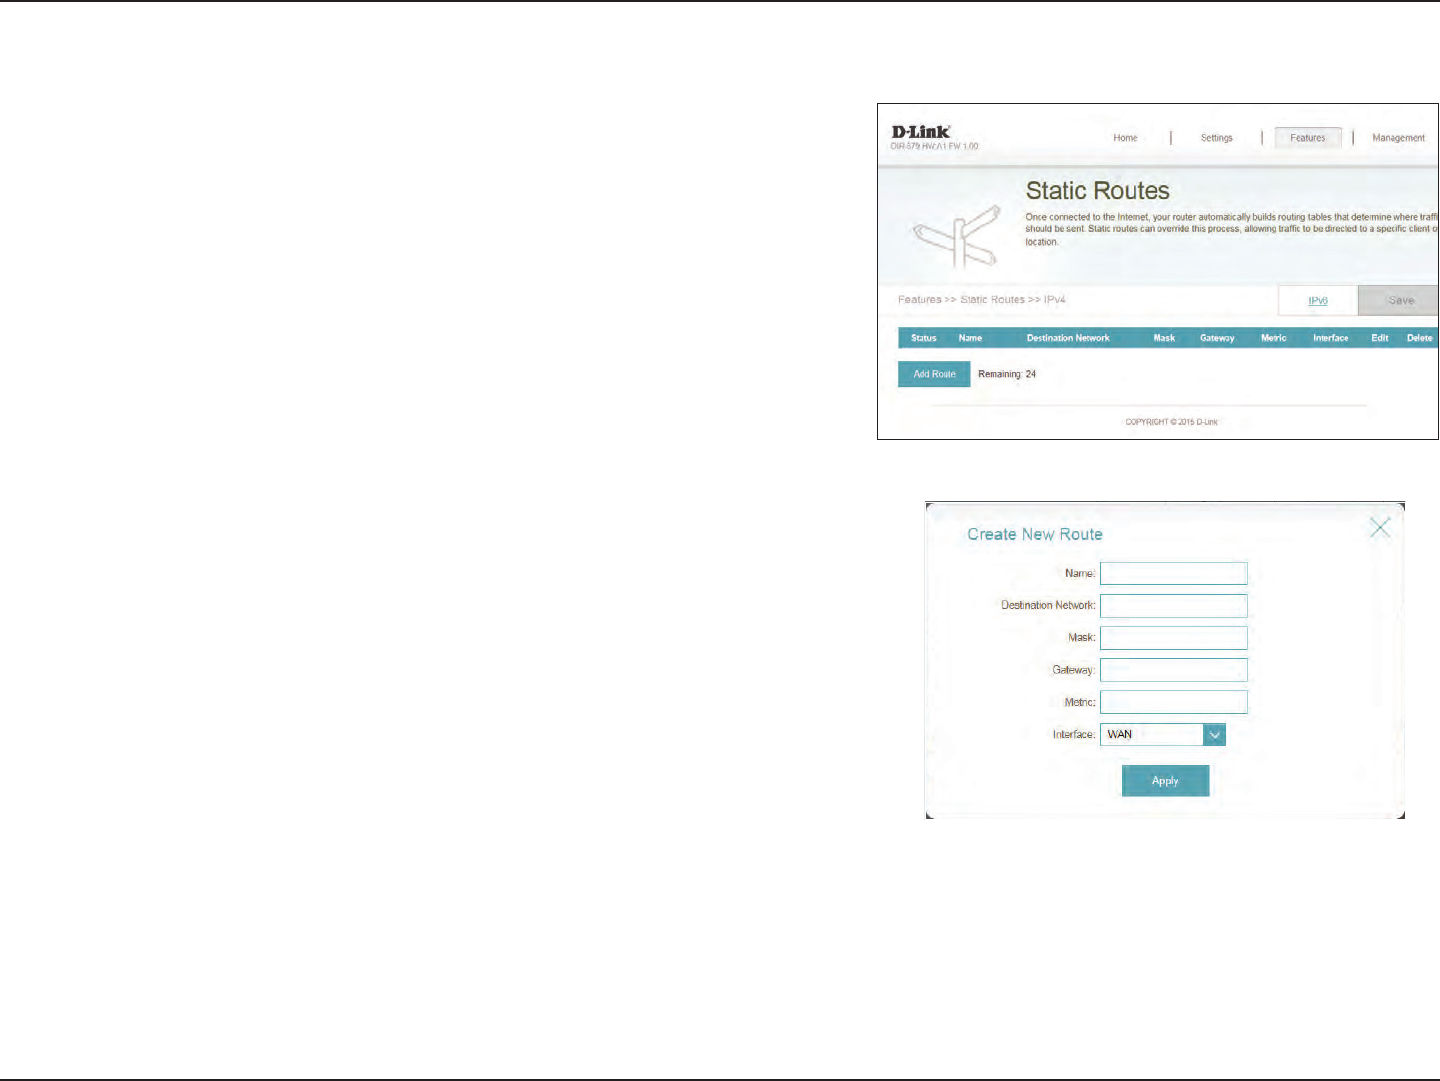Click the 'Remaining: 24' text
This screenshot has width=1440, height=1081.
1007,374
